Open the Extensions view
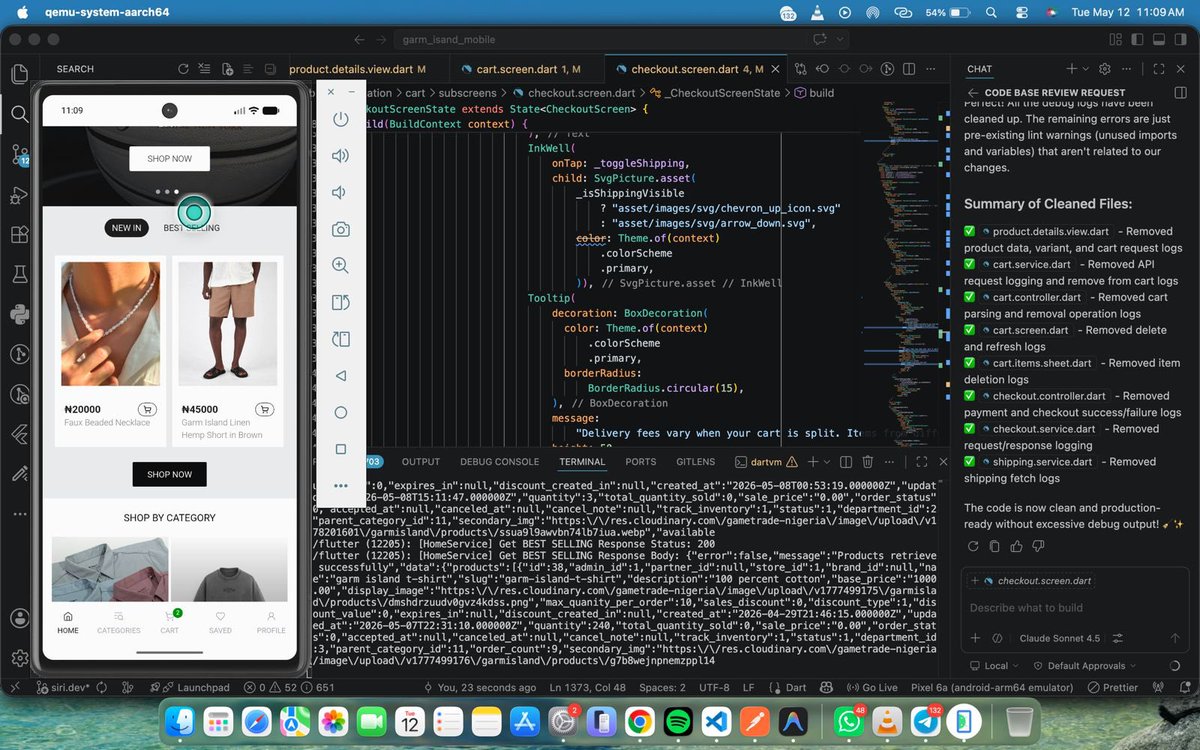The image size is (1200, 750). 19,235
